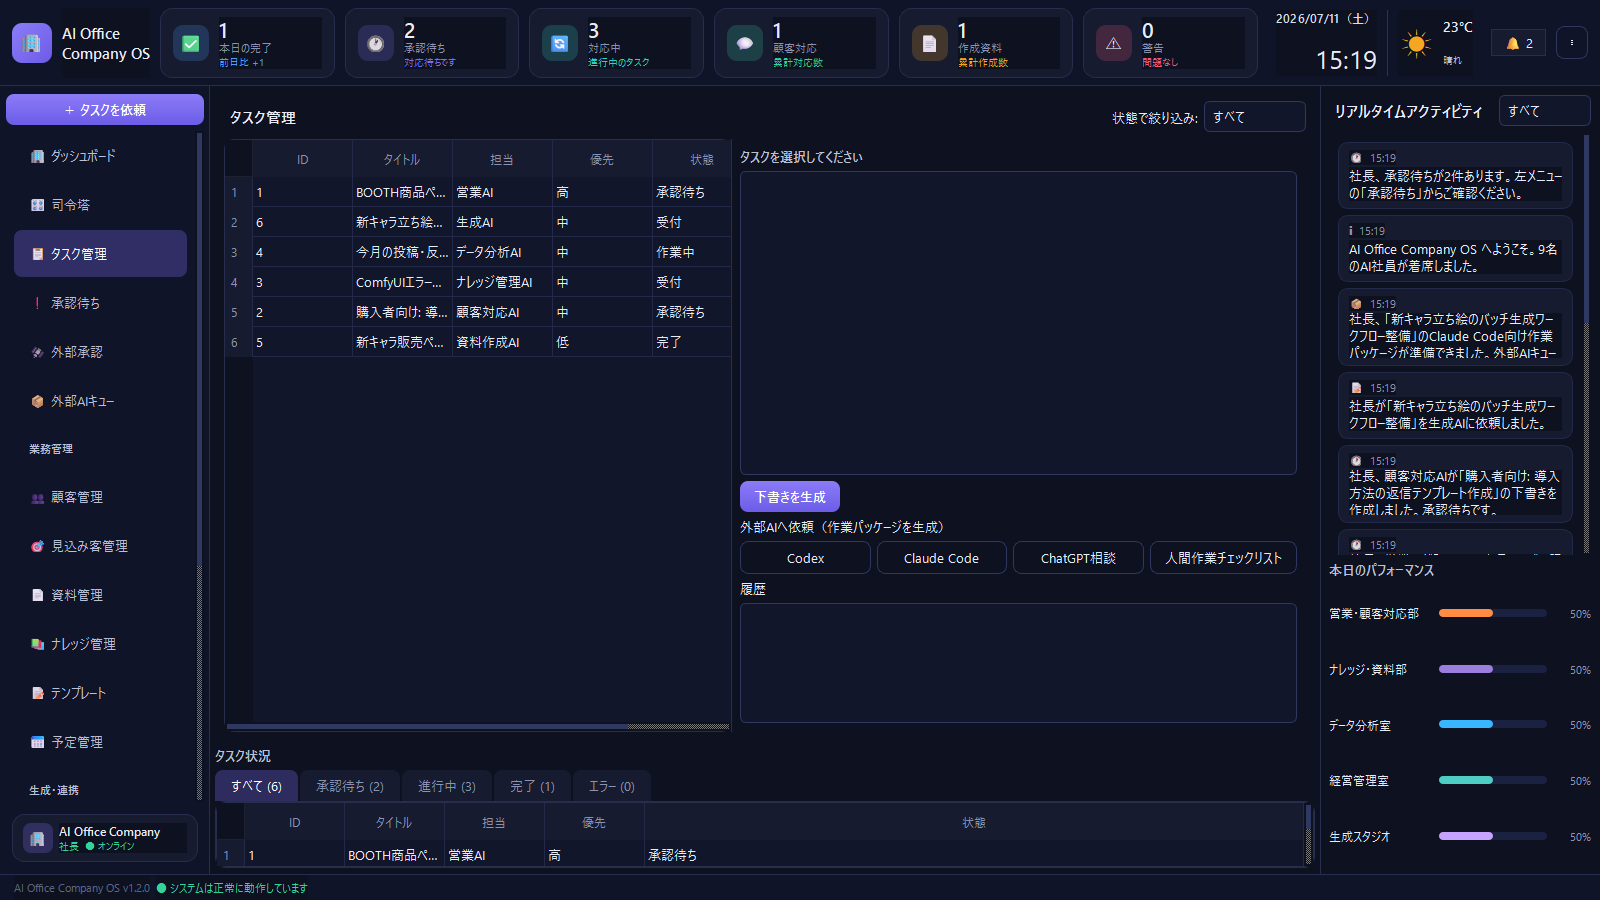The width and height of the screenshot is (1600, 900).
Task: Open the 状態で絞り込み filter dropdown
Action: [1254, 117]
